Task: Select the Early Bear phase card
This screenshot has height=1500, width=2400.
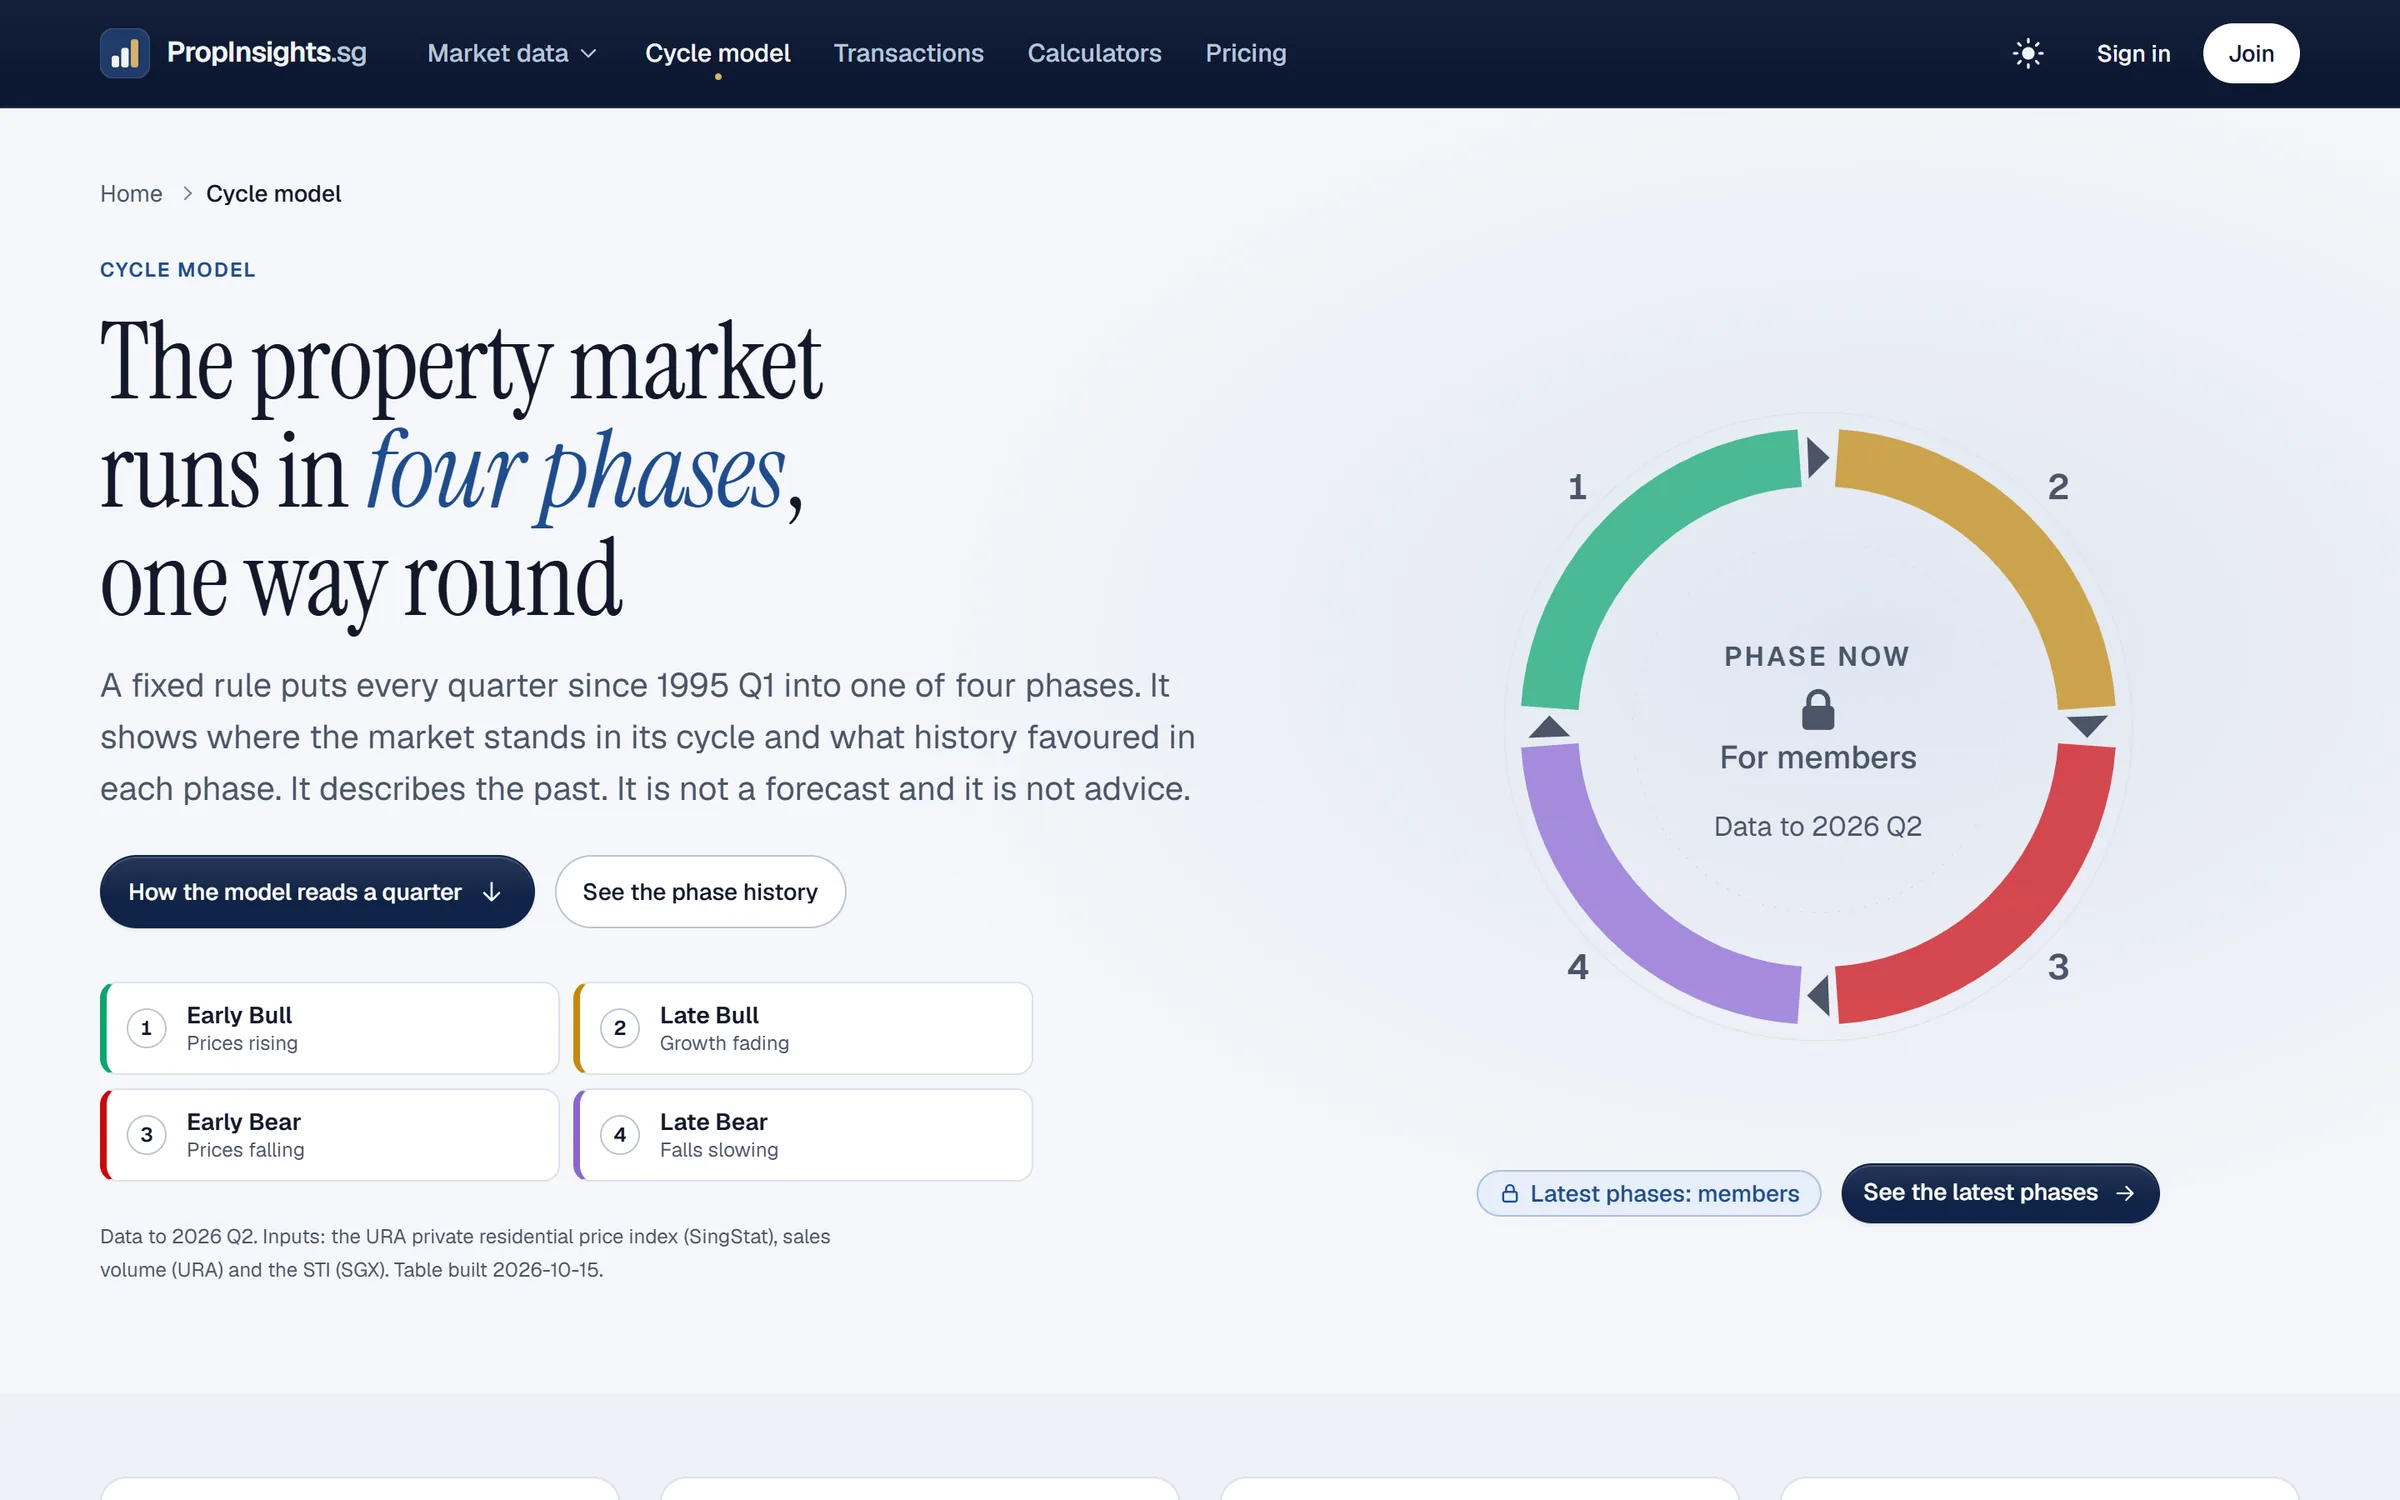Action: tap(329, 1135)
